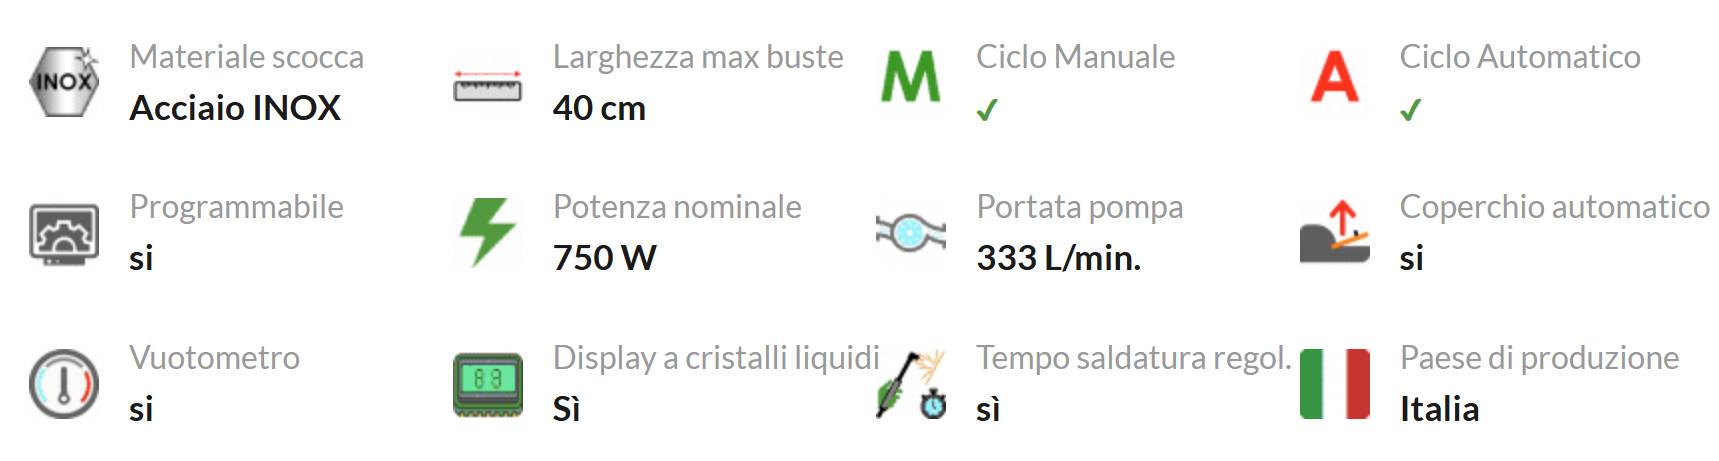This screenshot has width=1719, height=461.
Task: Click the 750 W power value
Action: pos(605,258)
